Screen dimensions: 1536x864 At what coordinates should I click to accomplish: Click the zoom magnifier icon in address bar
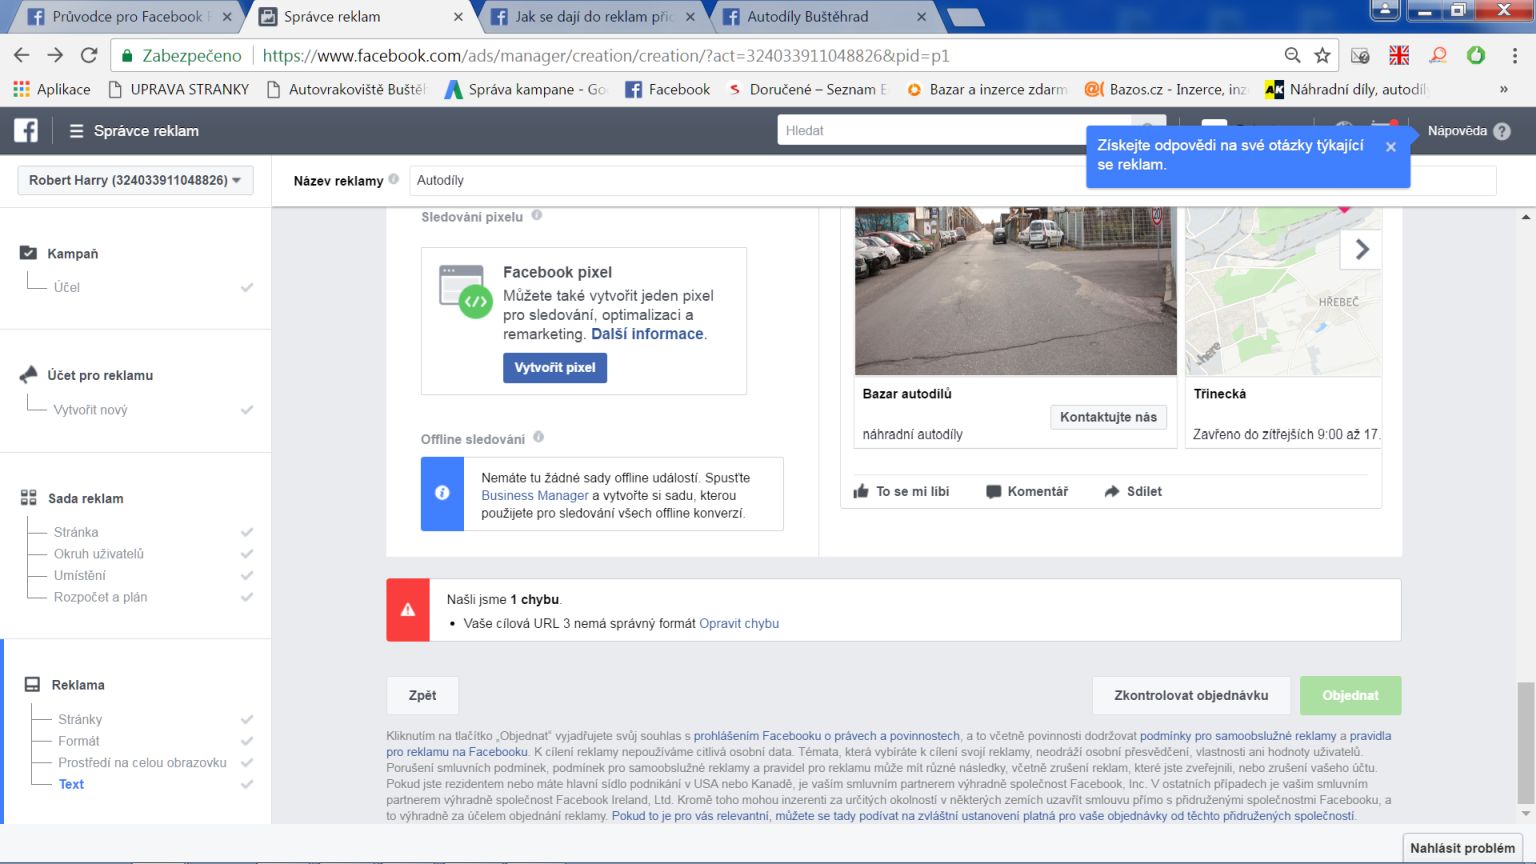(1292, 55)
